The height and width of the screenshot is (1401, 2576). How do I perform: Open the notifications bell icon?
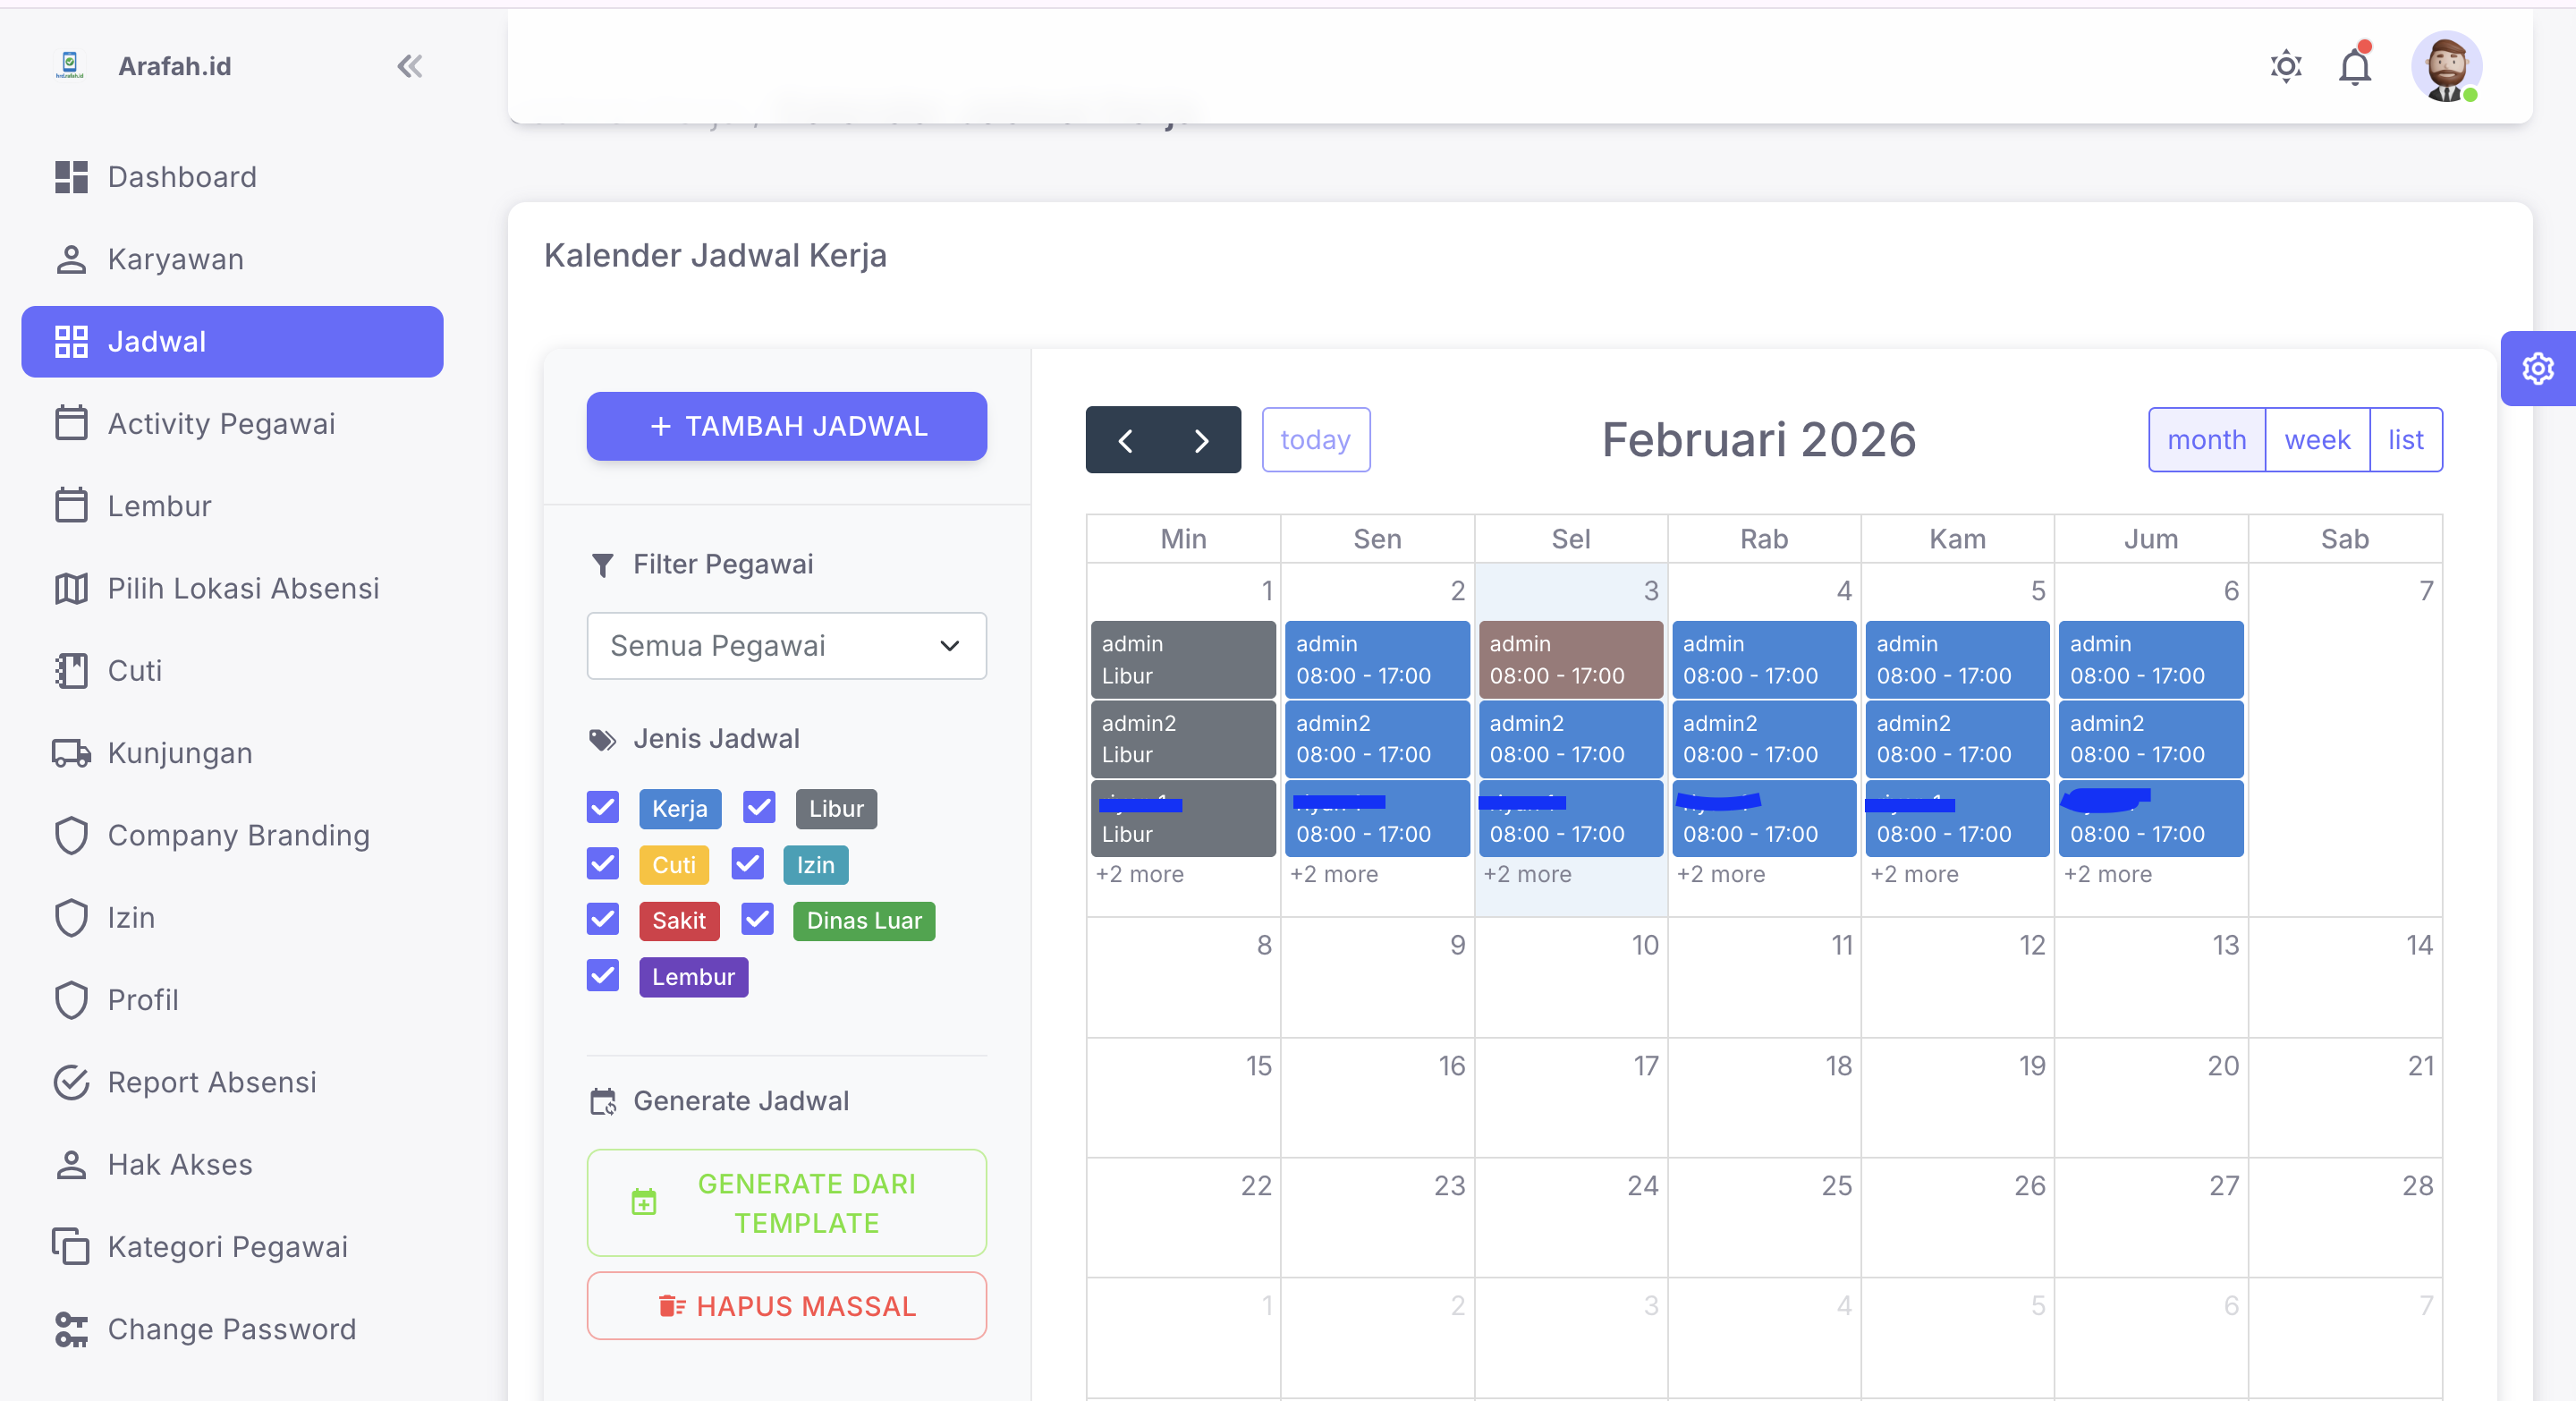pyautogui.click(x=2354, y=67)
